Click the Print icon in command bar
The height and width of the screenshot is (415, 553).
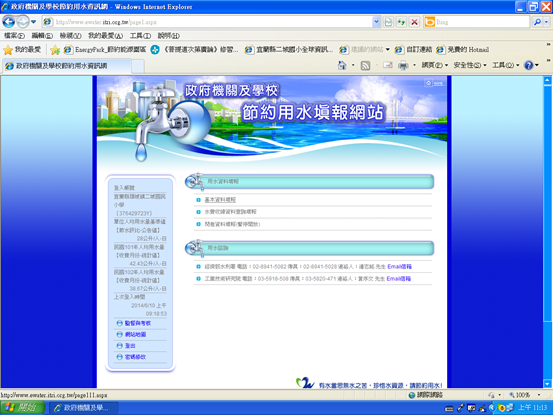pos(403,65)
